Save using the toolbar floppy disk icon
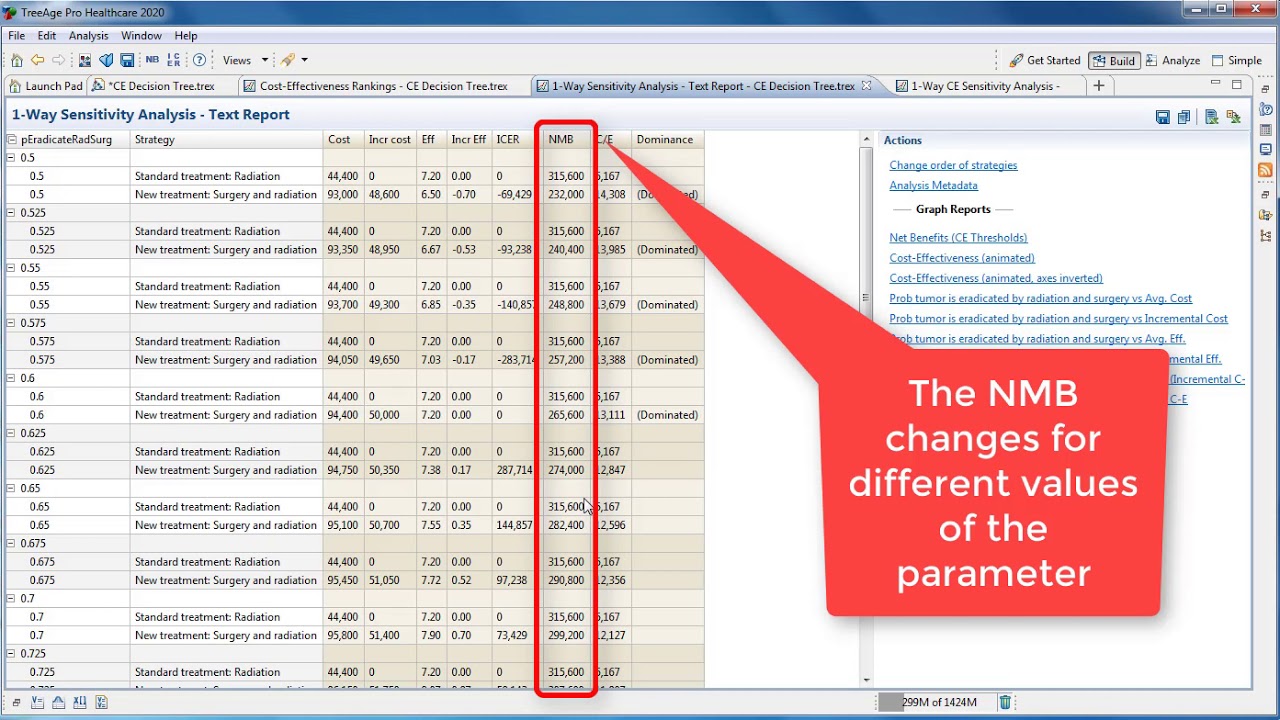This screenshot has width=1280, height=720. (127, 60)
